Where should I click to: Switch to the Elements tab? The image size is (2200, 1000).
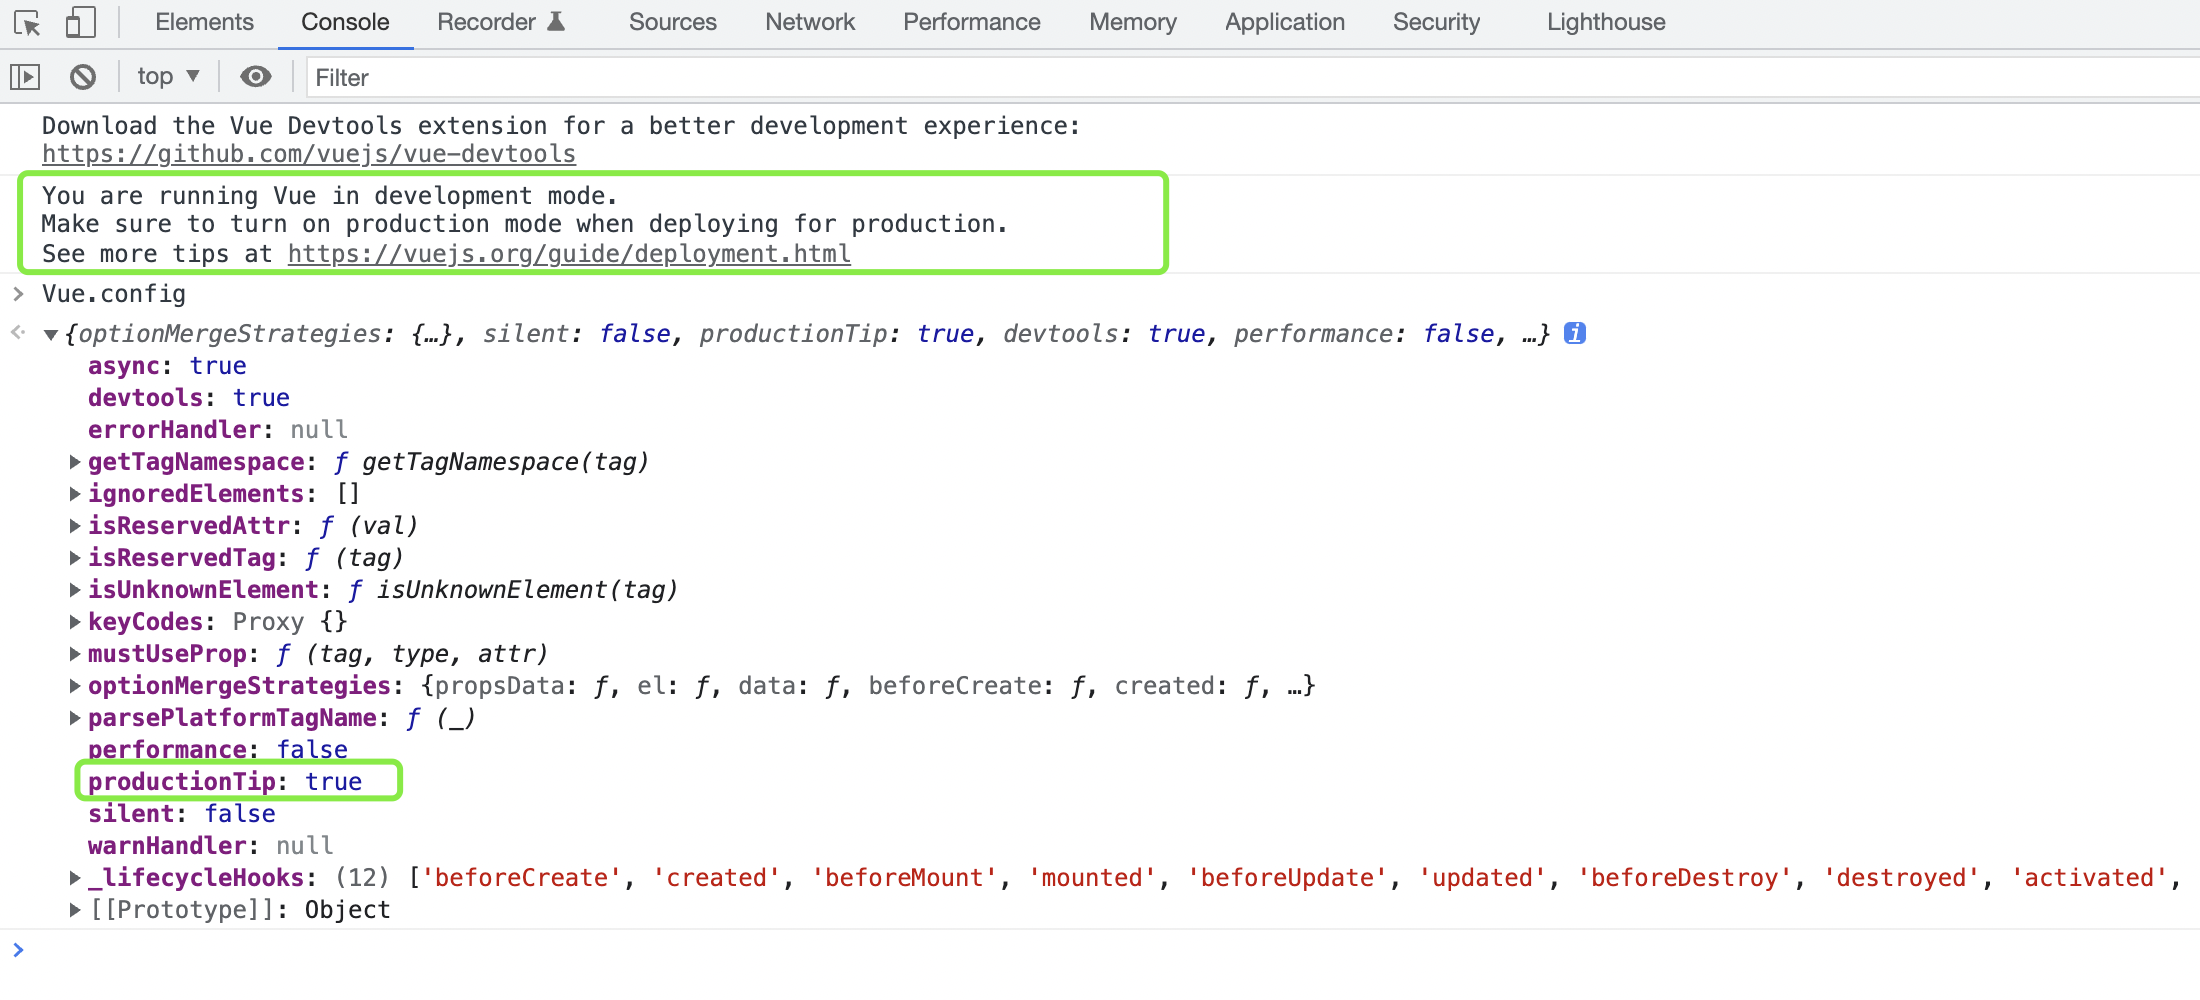[x=204, y=22]
